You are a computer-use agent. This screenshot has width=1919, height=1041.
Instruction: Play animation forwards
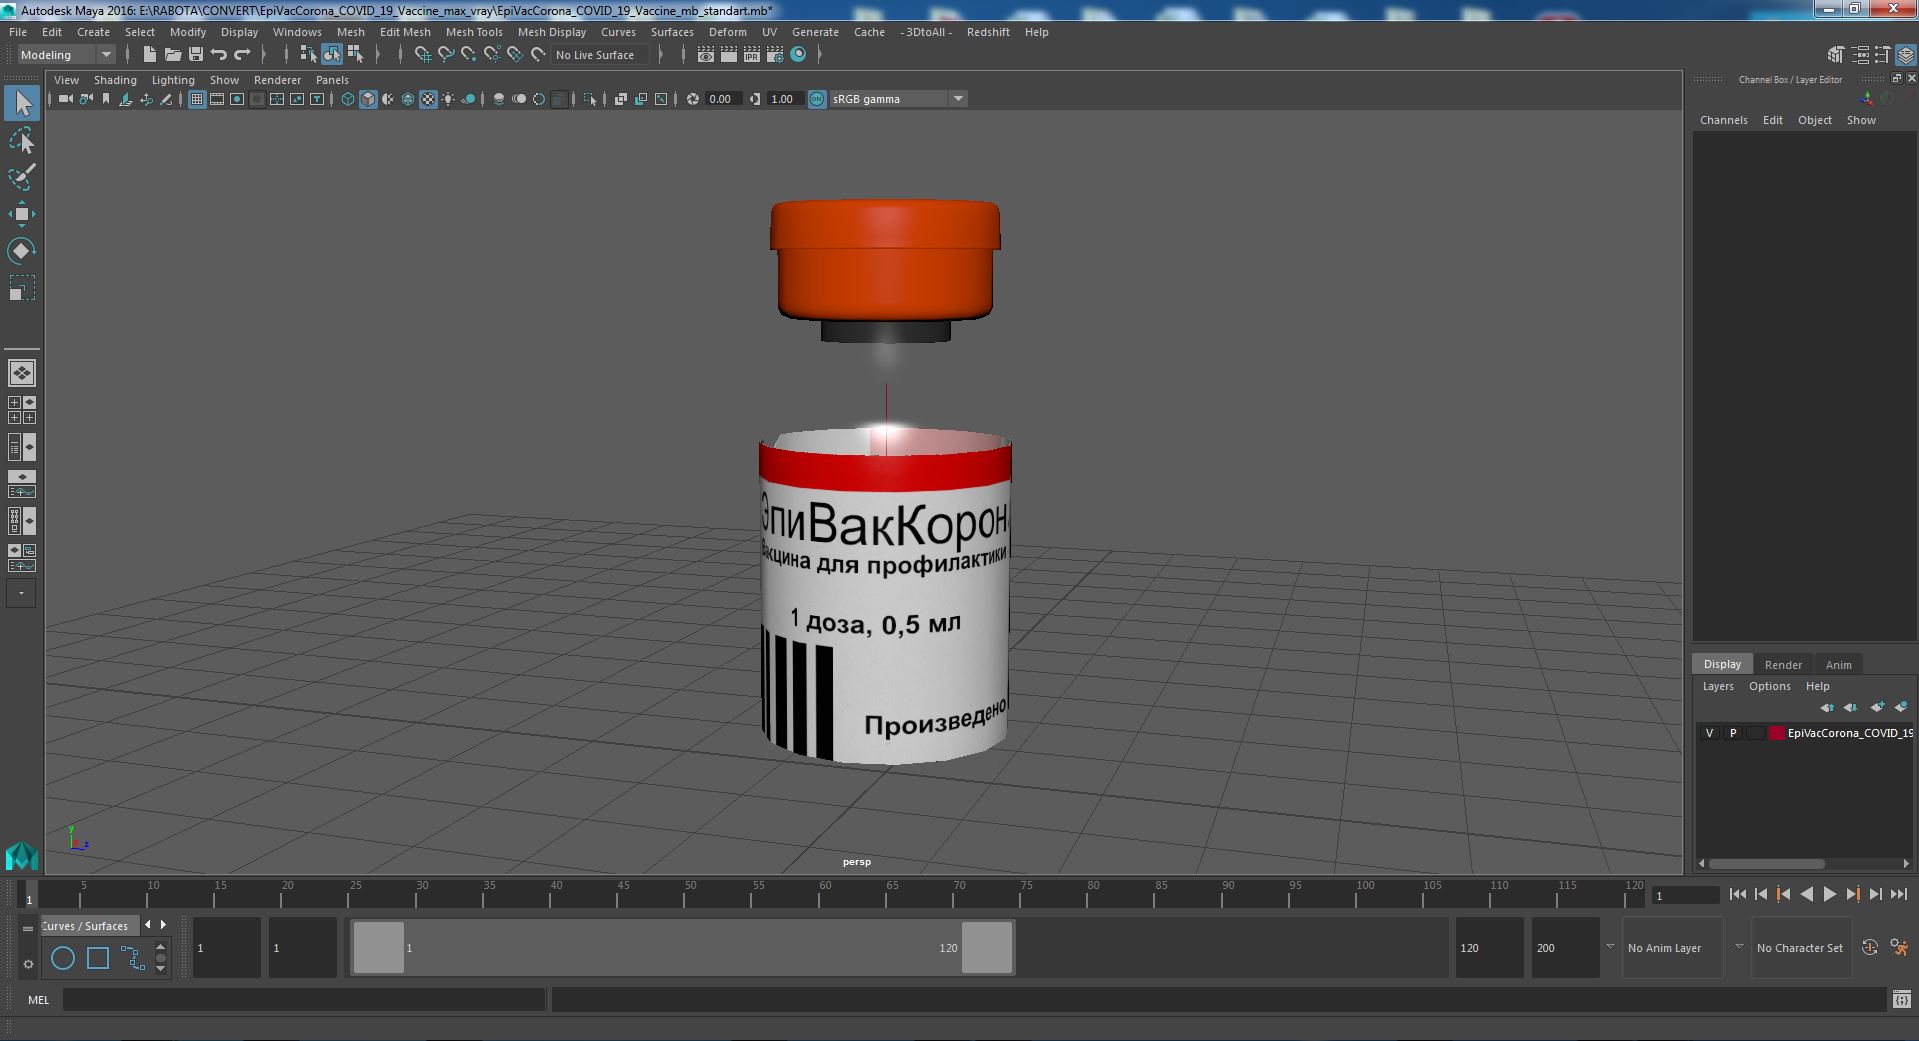click(x=1830, y=895)
